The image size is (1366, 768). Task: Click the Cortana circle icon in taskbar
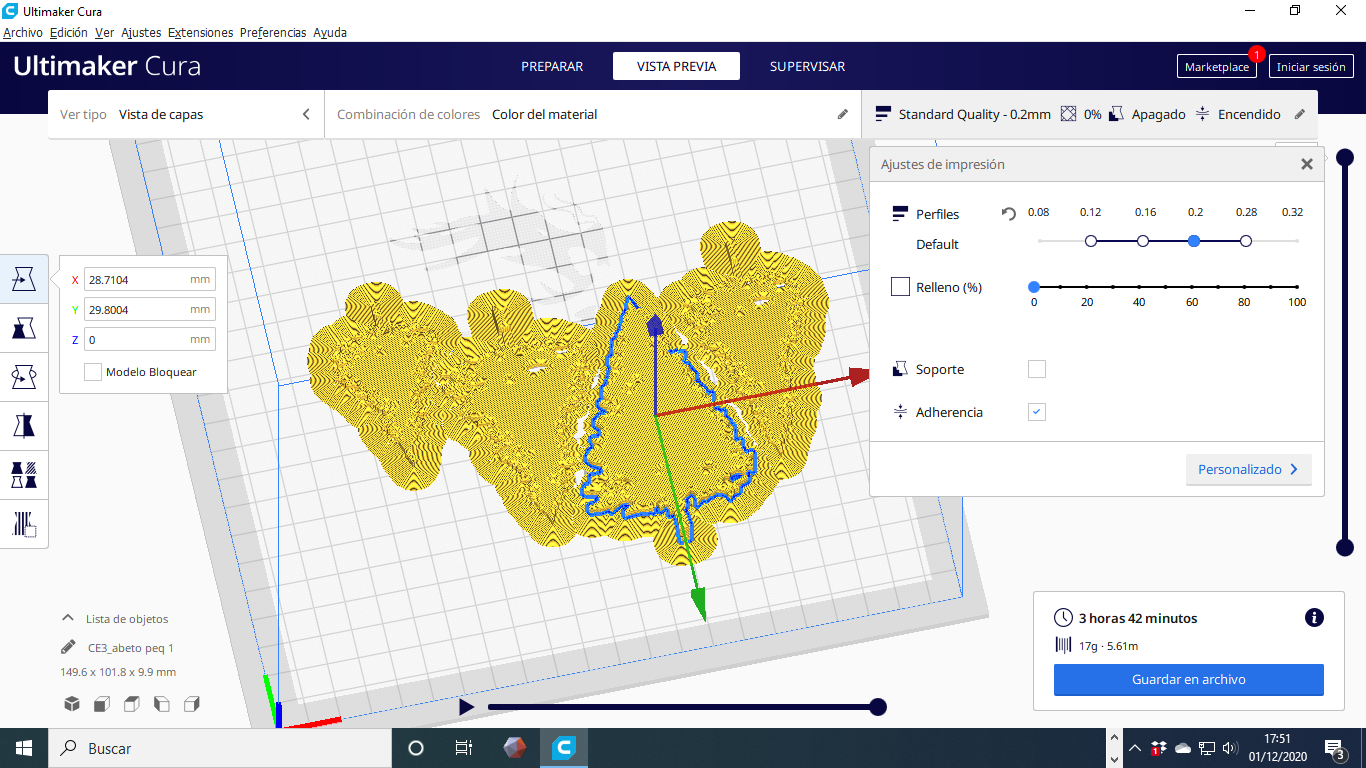point(416,748)
